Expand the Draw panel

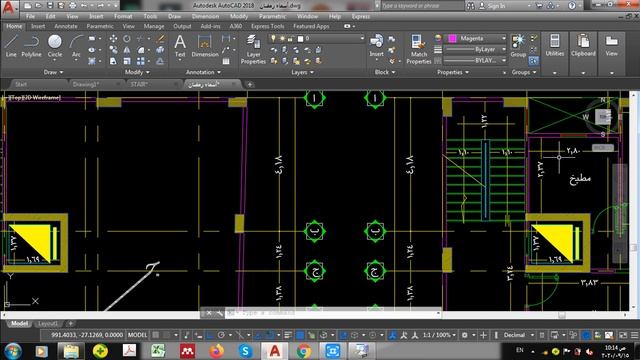[x=53, y=72]
